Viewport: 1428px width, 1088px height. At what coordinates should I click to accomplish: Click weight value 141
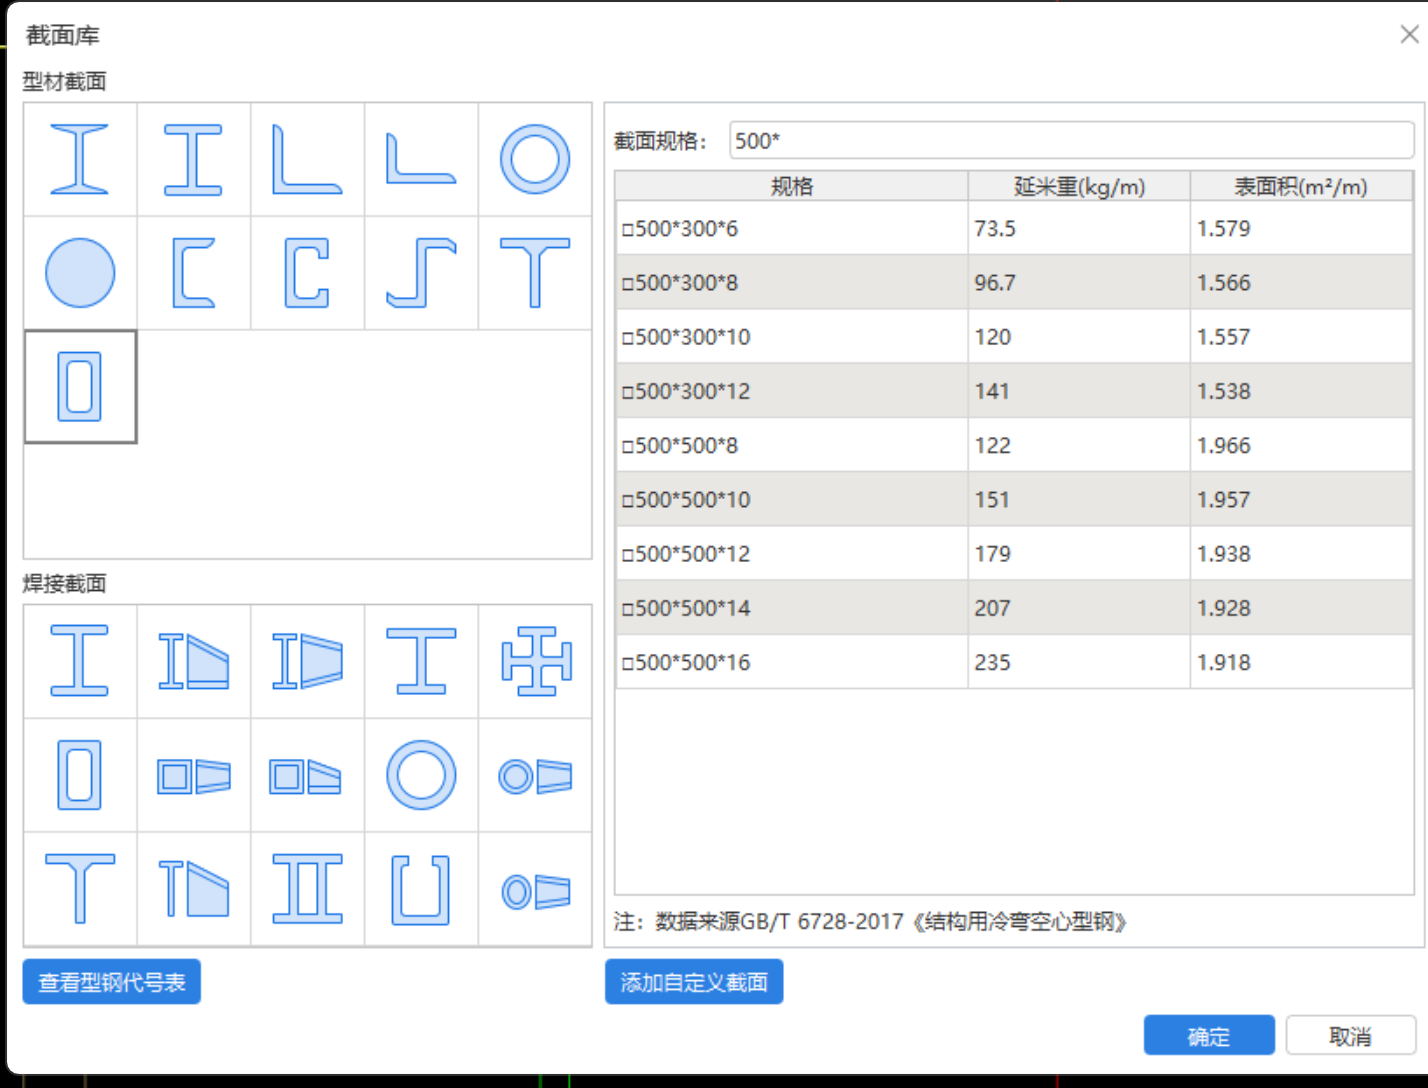(x=992, y=391)
